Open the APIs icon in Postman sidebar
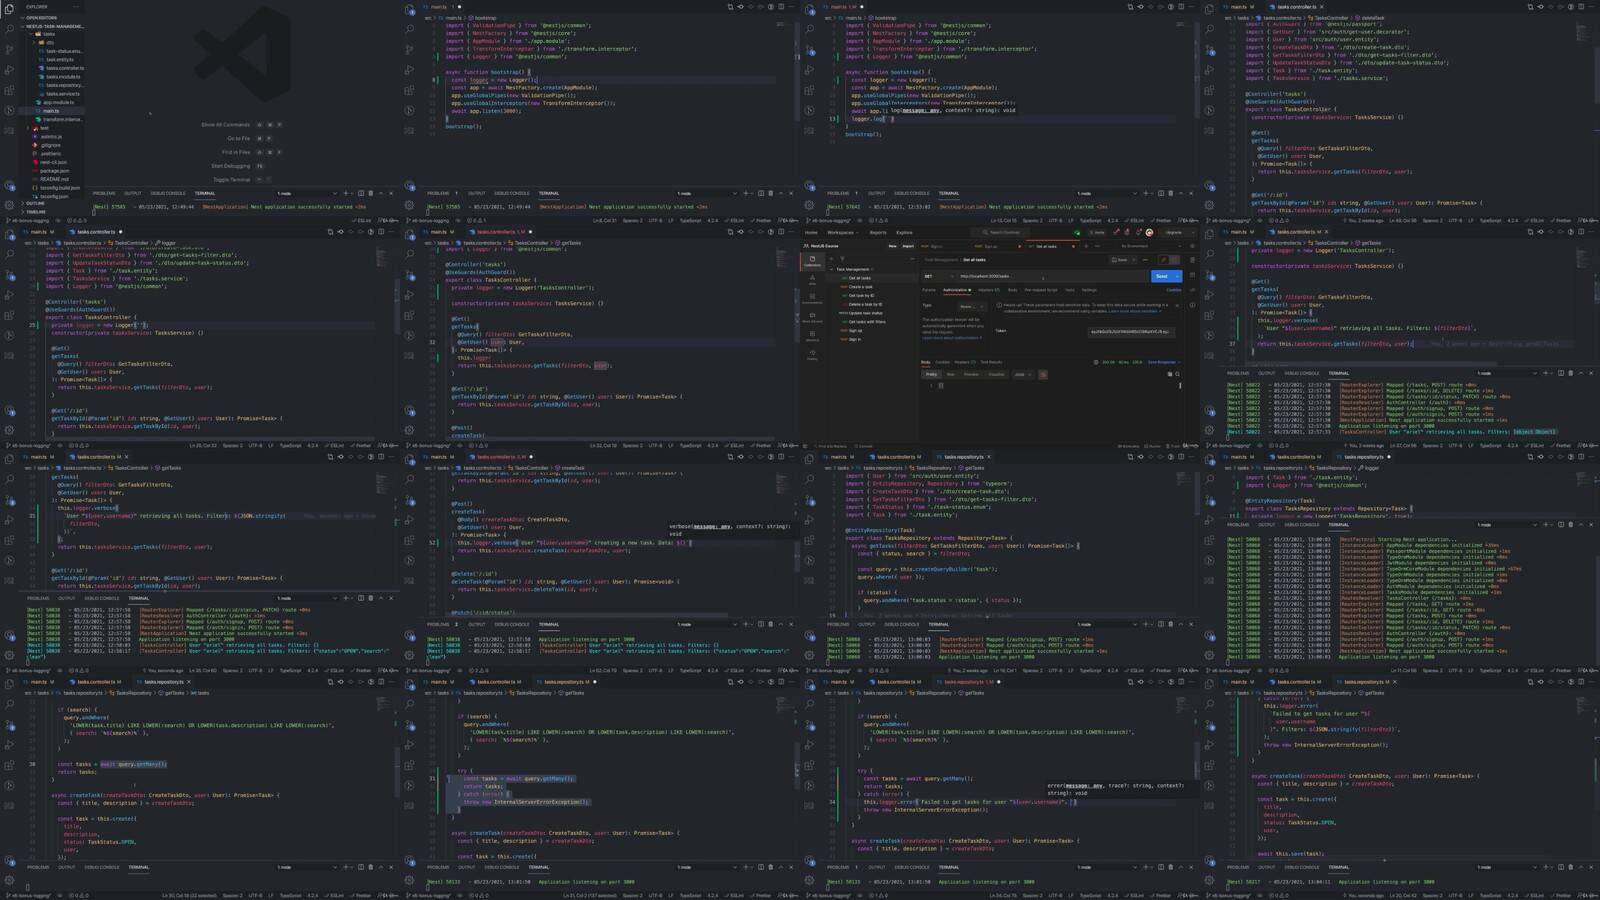The image size is (1600, 900). tap(812, 280)
